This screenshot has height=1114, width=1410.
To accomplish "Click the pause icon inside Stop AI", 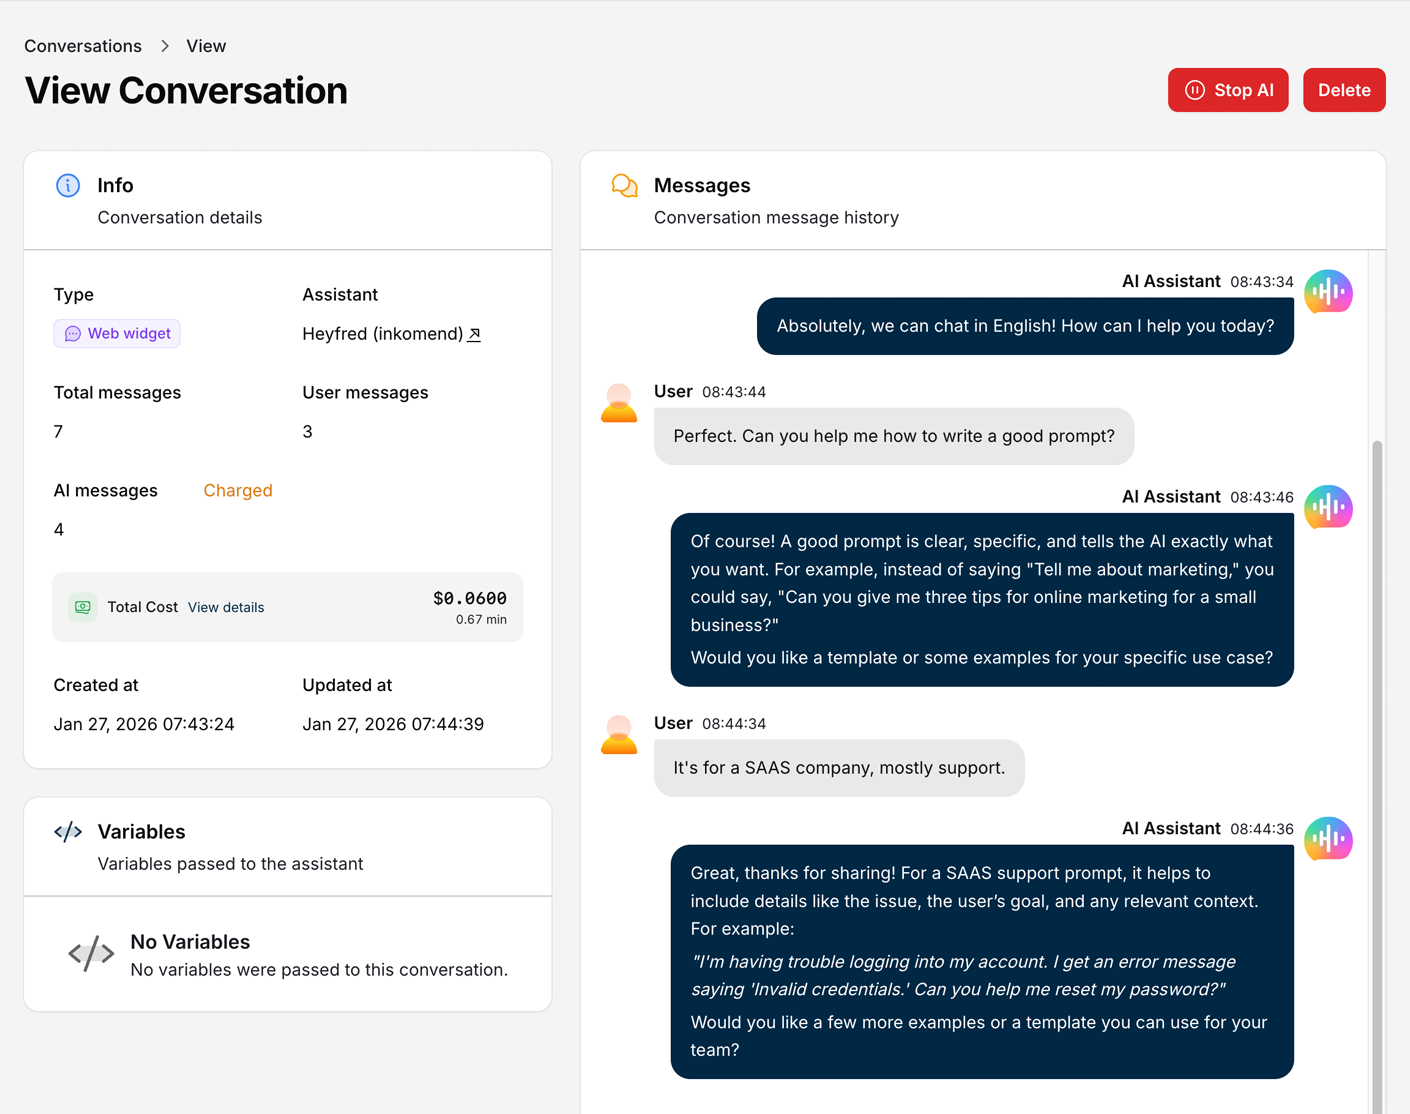I will click(1196, 90).
